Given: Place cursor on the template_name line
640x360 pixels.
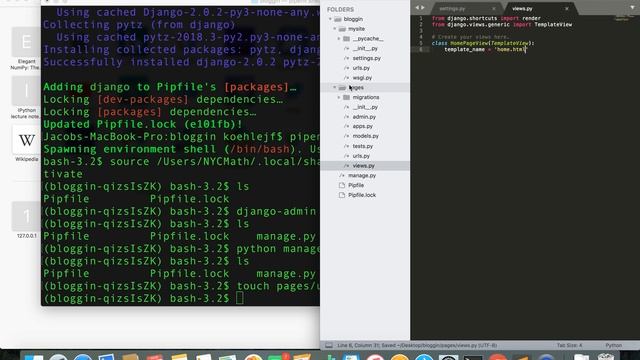Looking at the screenshot, I should click(x=486, y=49).
